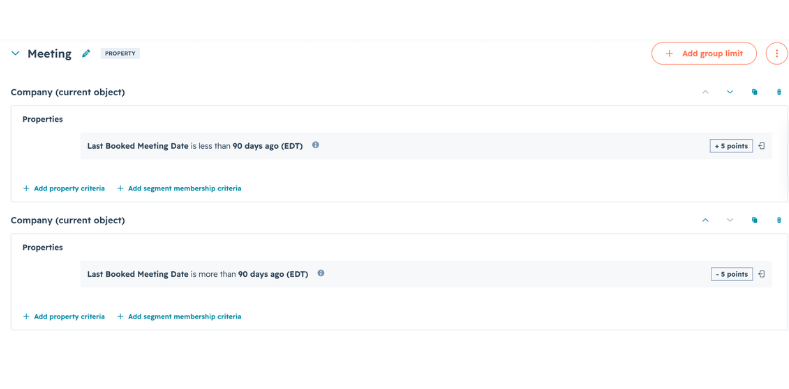
Task: Move second Company criteria block down
Action: (730, 220)
